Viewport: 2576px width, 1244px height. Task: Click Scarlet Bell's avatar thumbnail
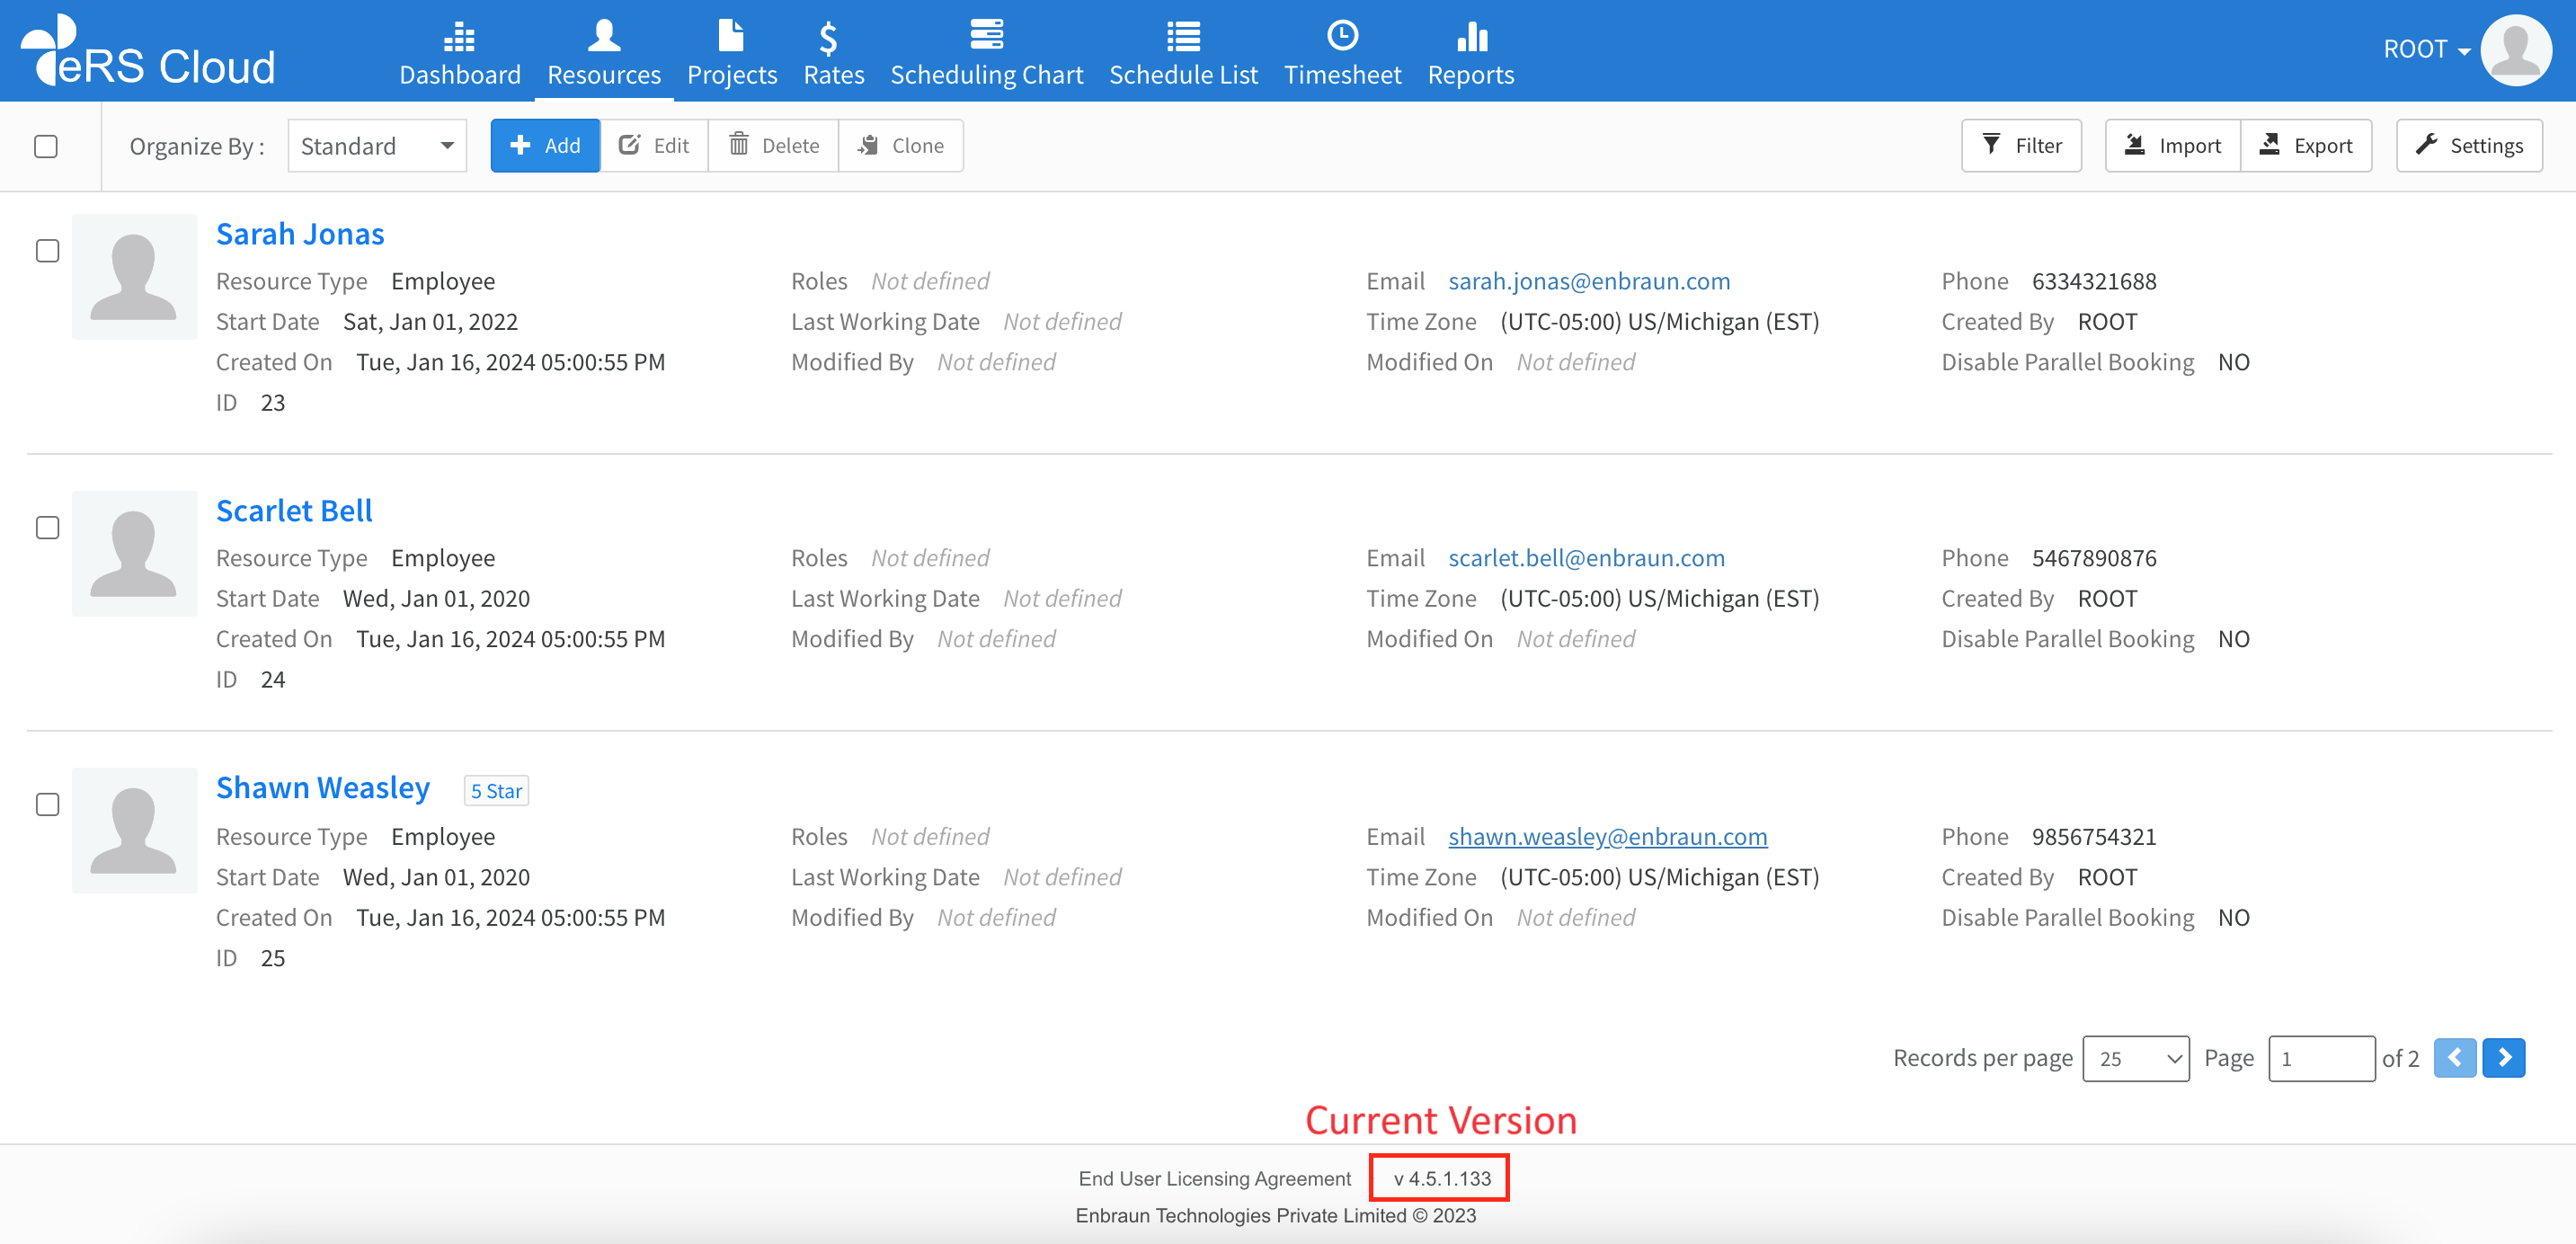pyautogui.click(x=135, y=554)
